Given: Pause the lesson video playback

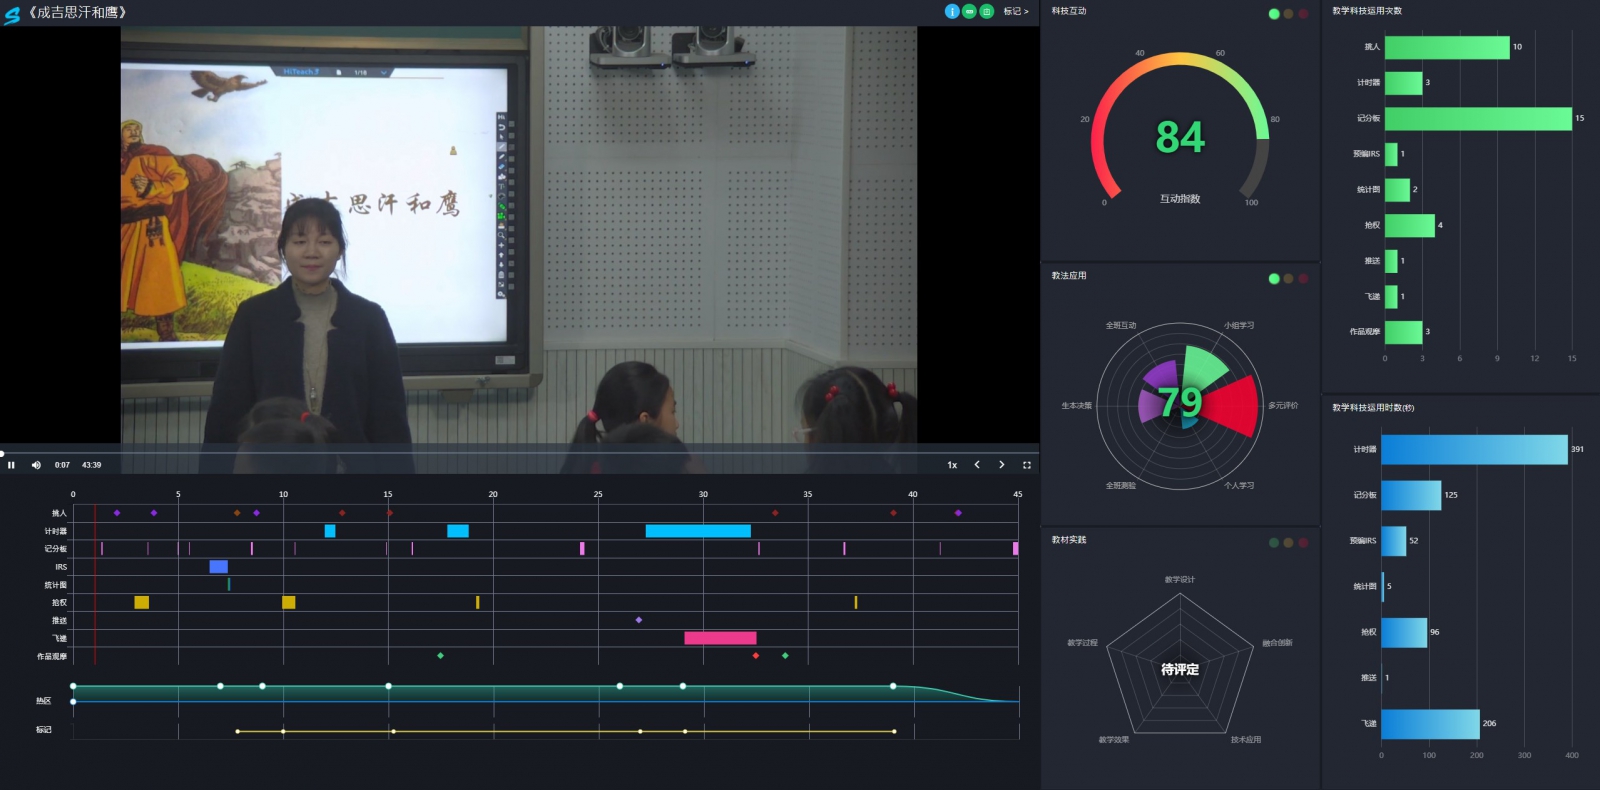Looking at the screenshot, I should 11,465.
